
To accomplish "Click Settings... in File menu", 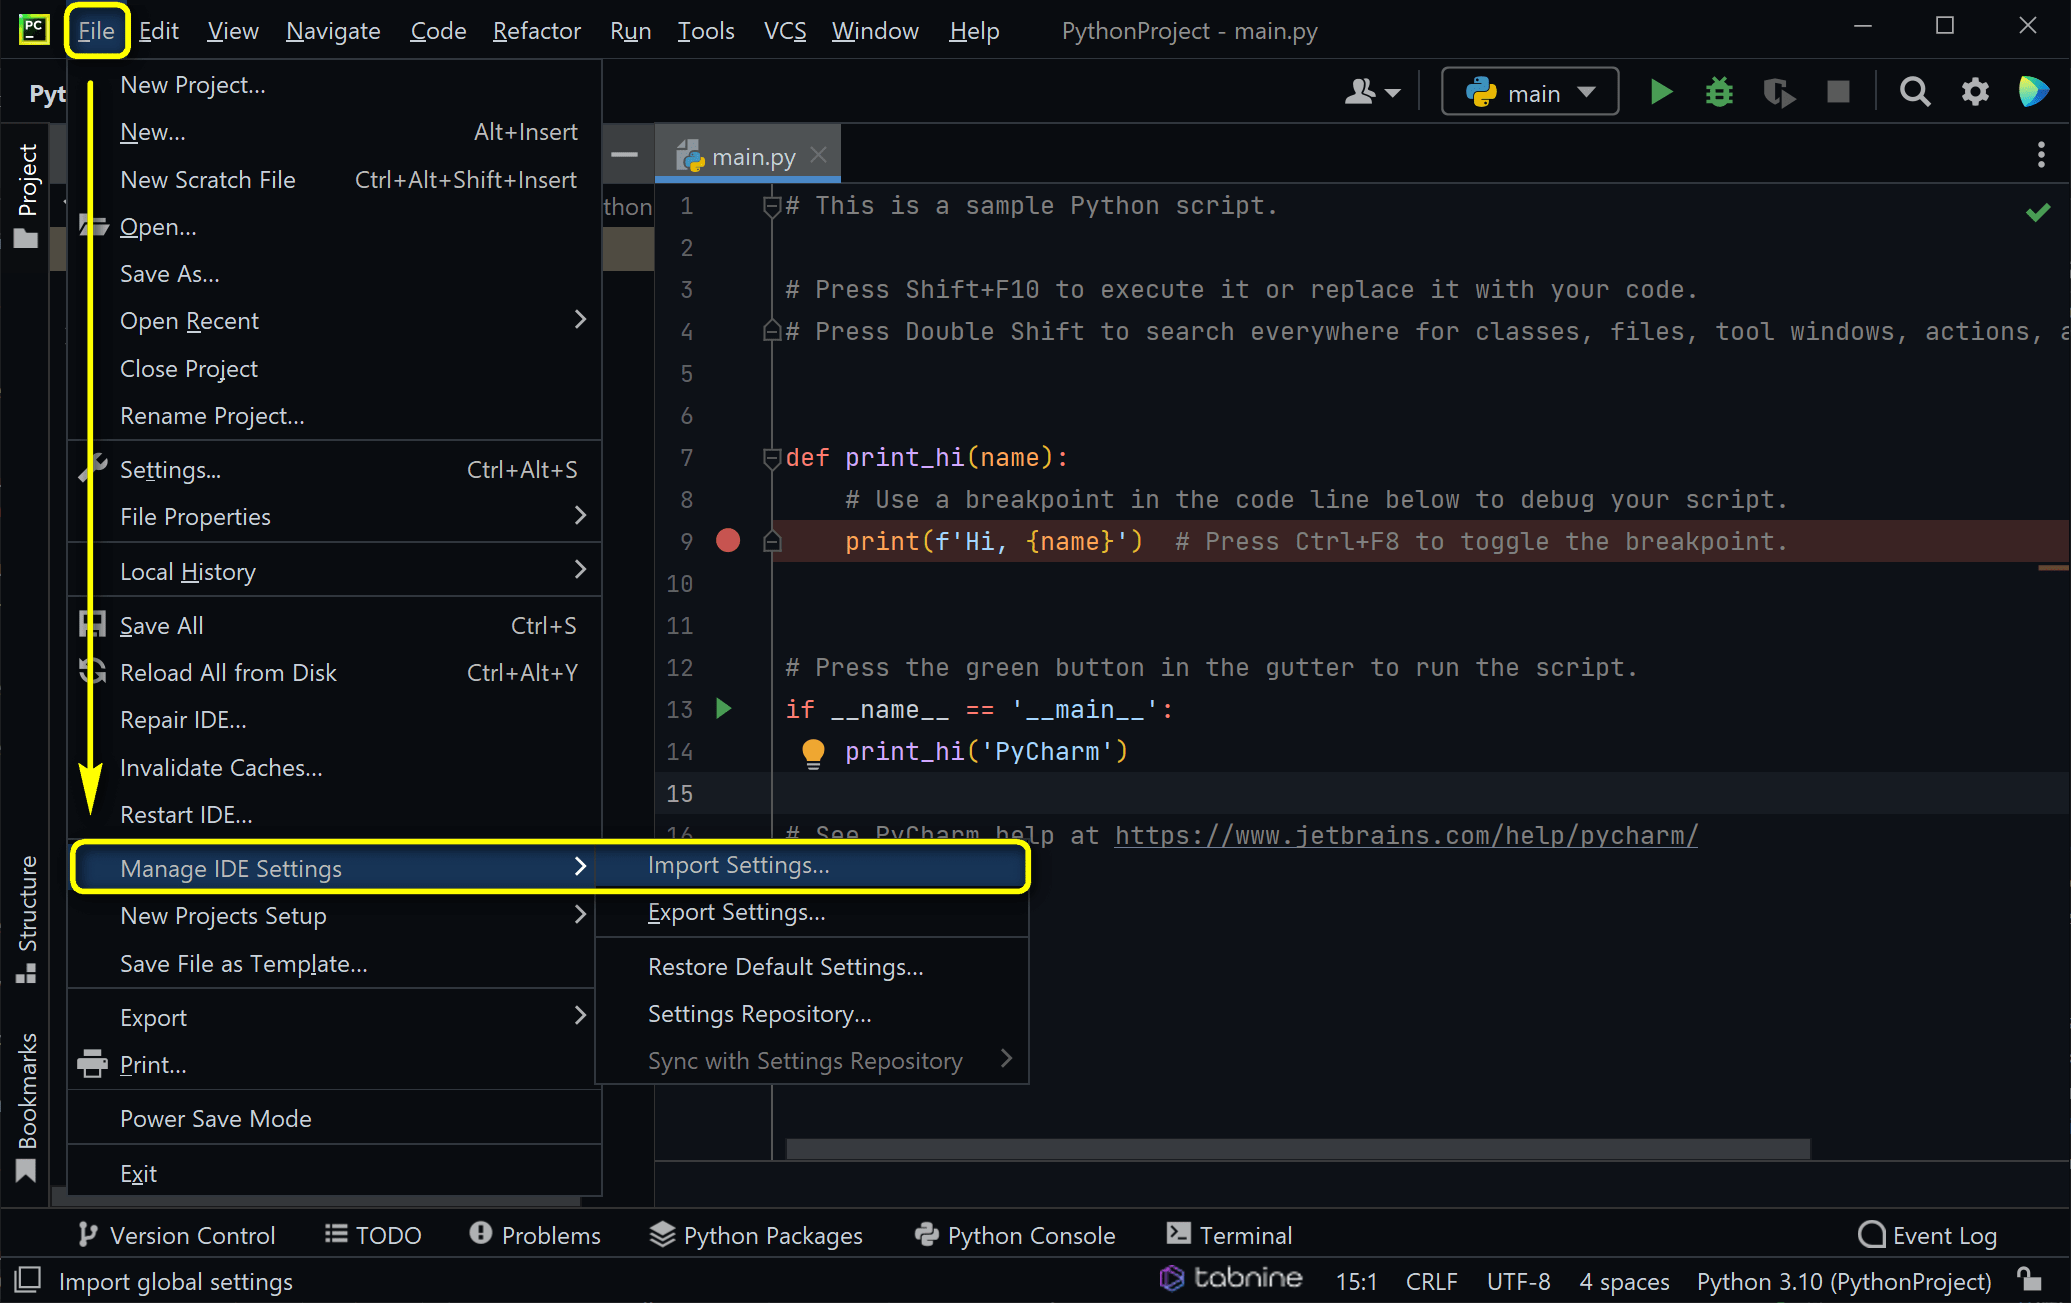I will [334, 469].
